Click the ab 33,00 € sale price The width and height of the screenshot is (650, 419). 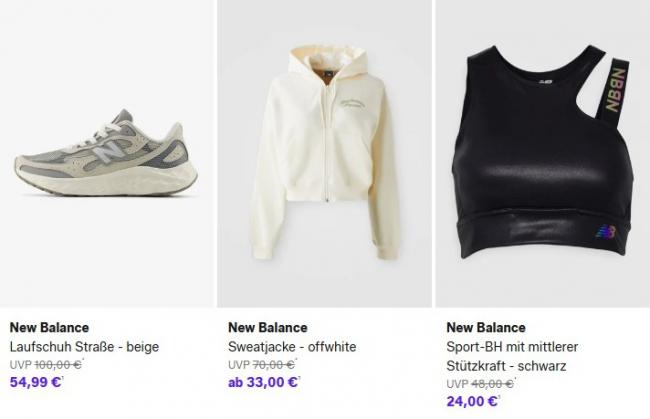[x=263, y=382]
